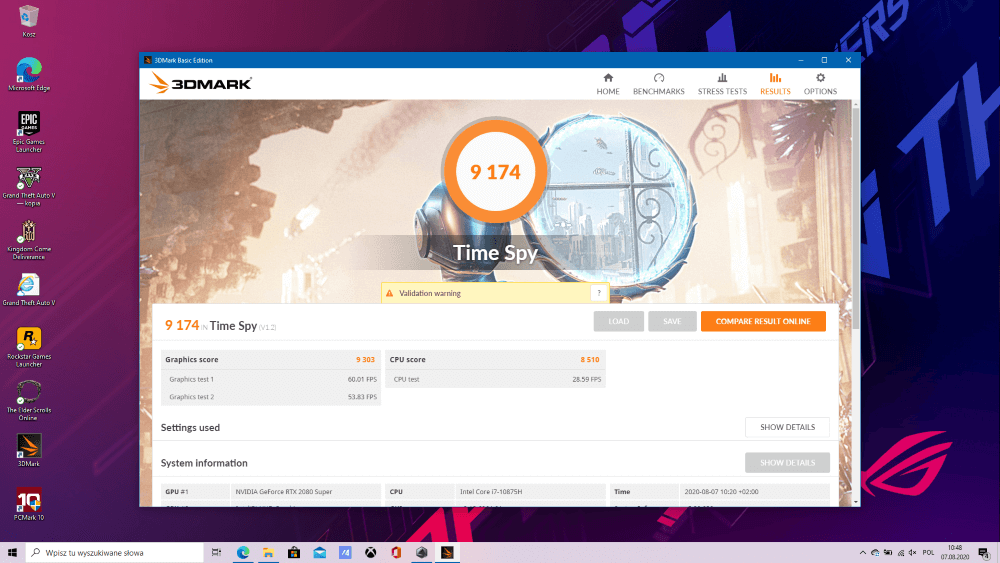Open Epic Games Launcher desktop icon

pyautogui.click(x=29, y=131)
